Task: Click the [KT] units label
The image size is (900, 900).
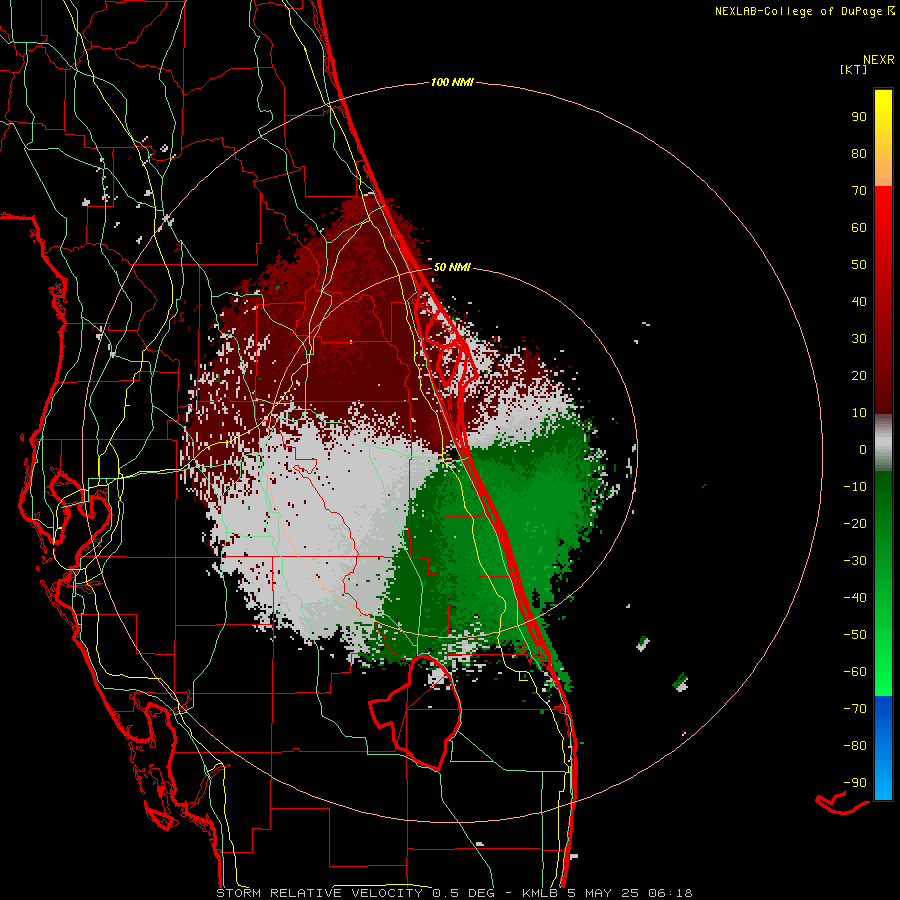Action: [854, 69]
